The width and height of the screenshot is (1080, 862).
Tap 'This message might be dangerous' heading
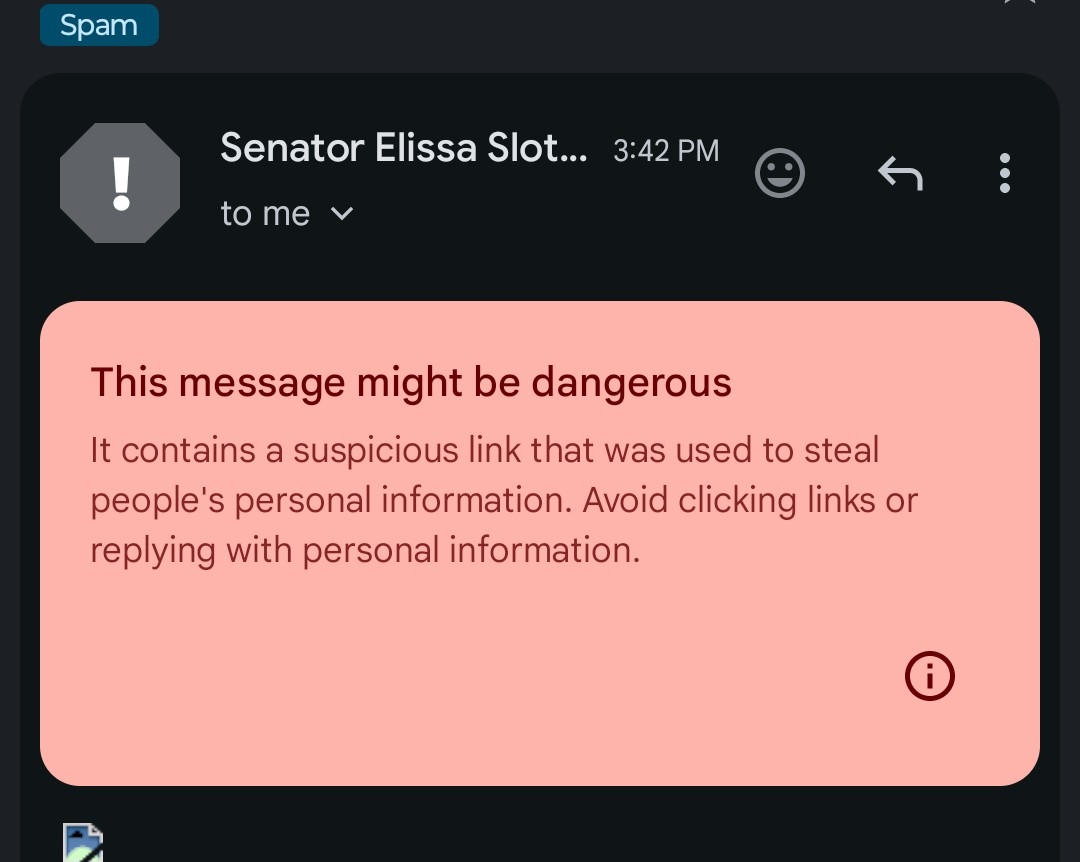[x=410, y=382]
